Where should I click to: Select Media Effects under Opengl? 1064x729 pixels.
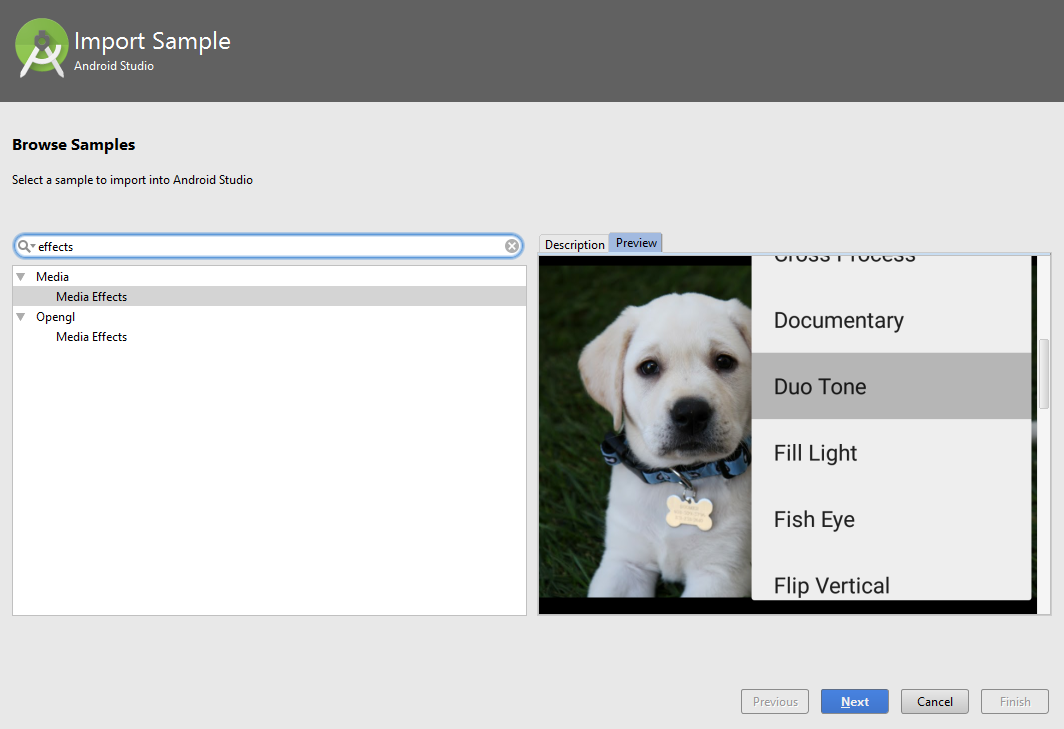tap(91, 336)
